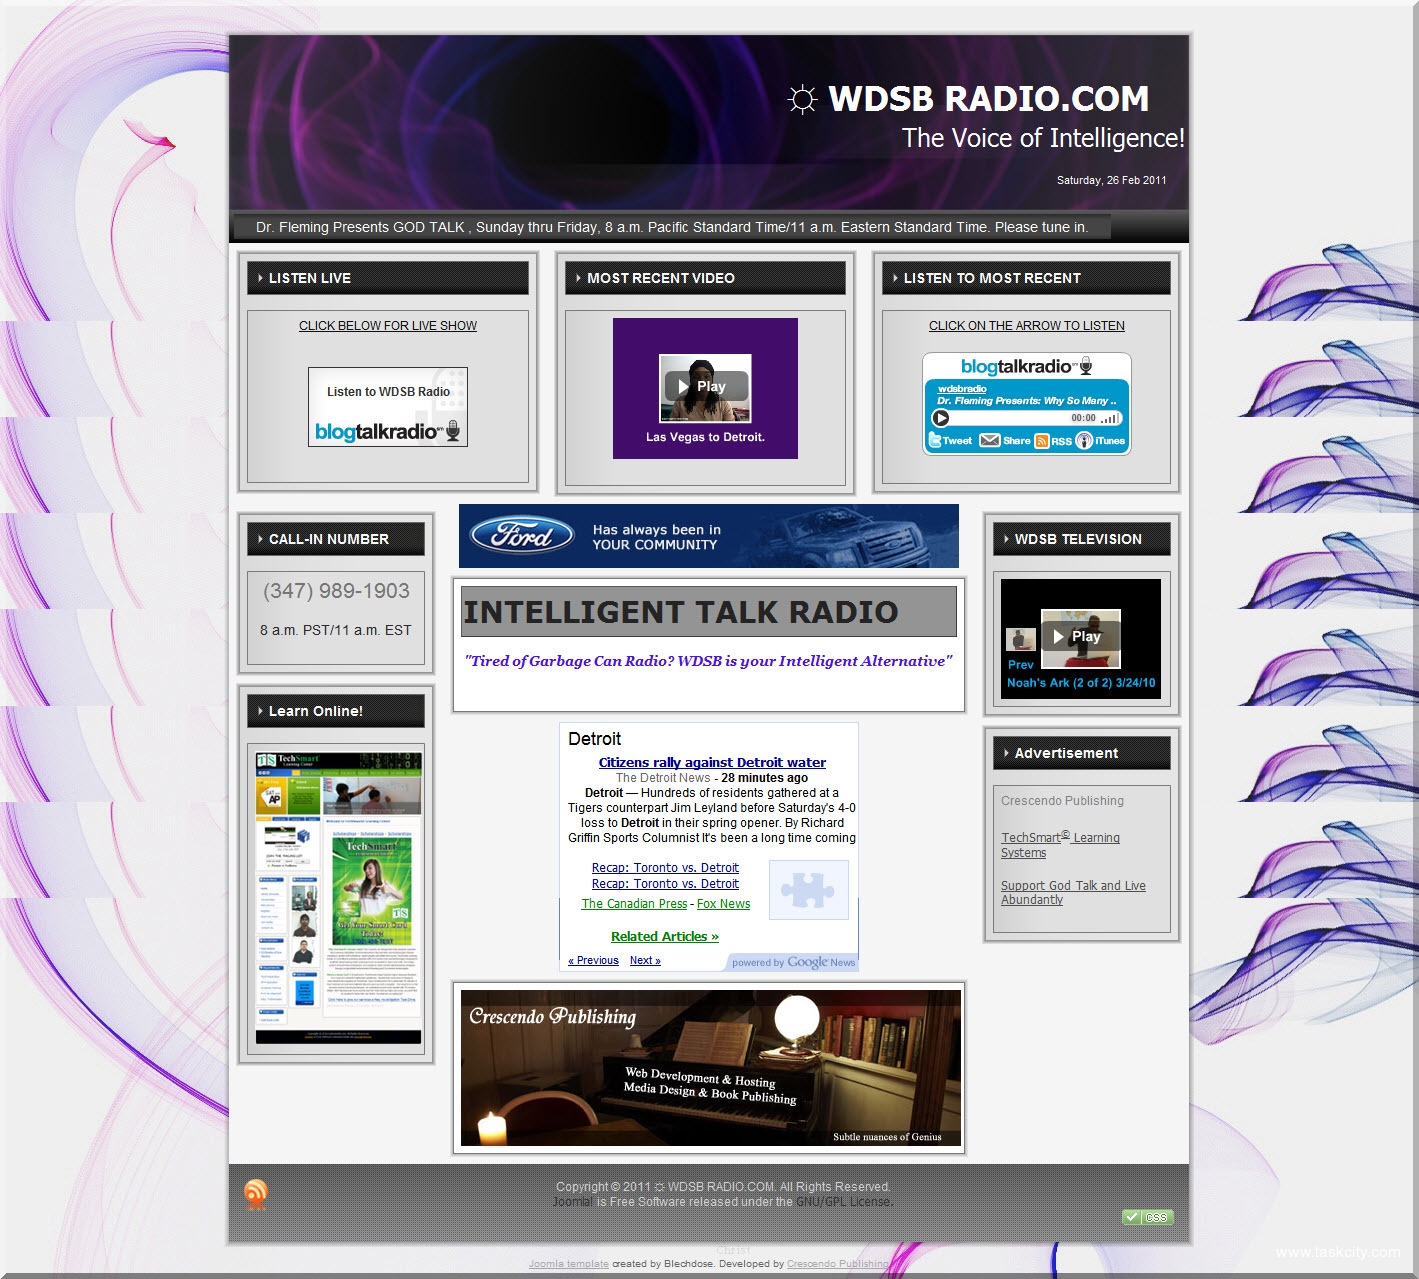This screenshot has height=1279, width=1419.
Task: Open the wdsbradio link in the player
Action: click(962, 389)
